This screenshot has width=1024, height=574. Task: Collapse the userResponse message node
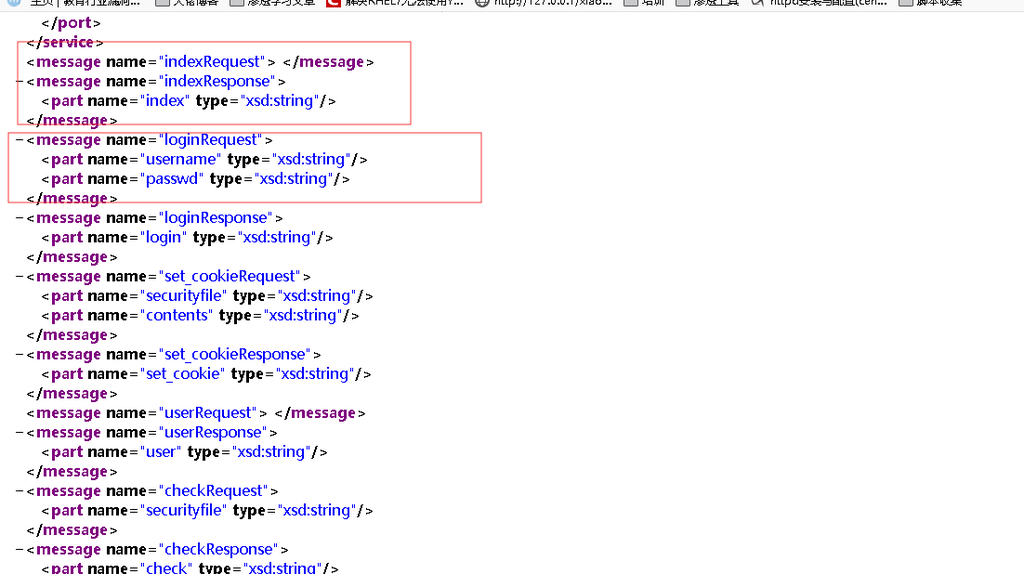(x=20, y=433)
